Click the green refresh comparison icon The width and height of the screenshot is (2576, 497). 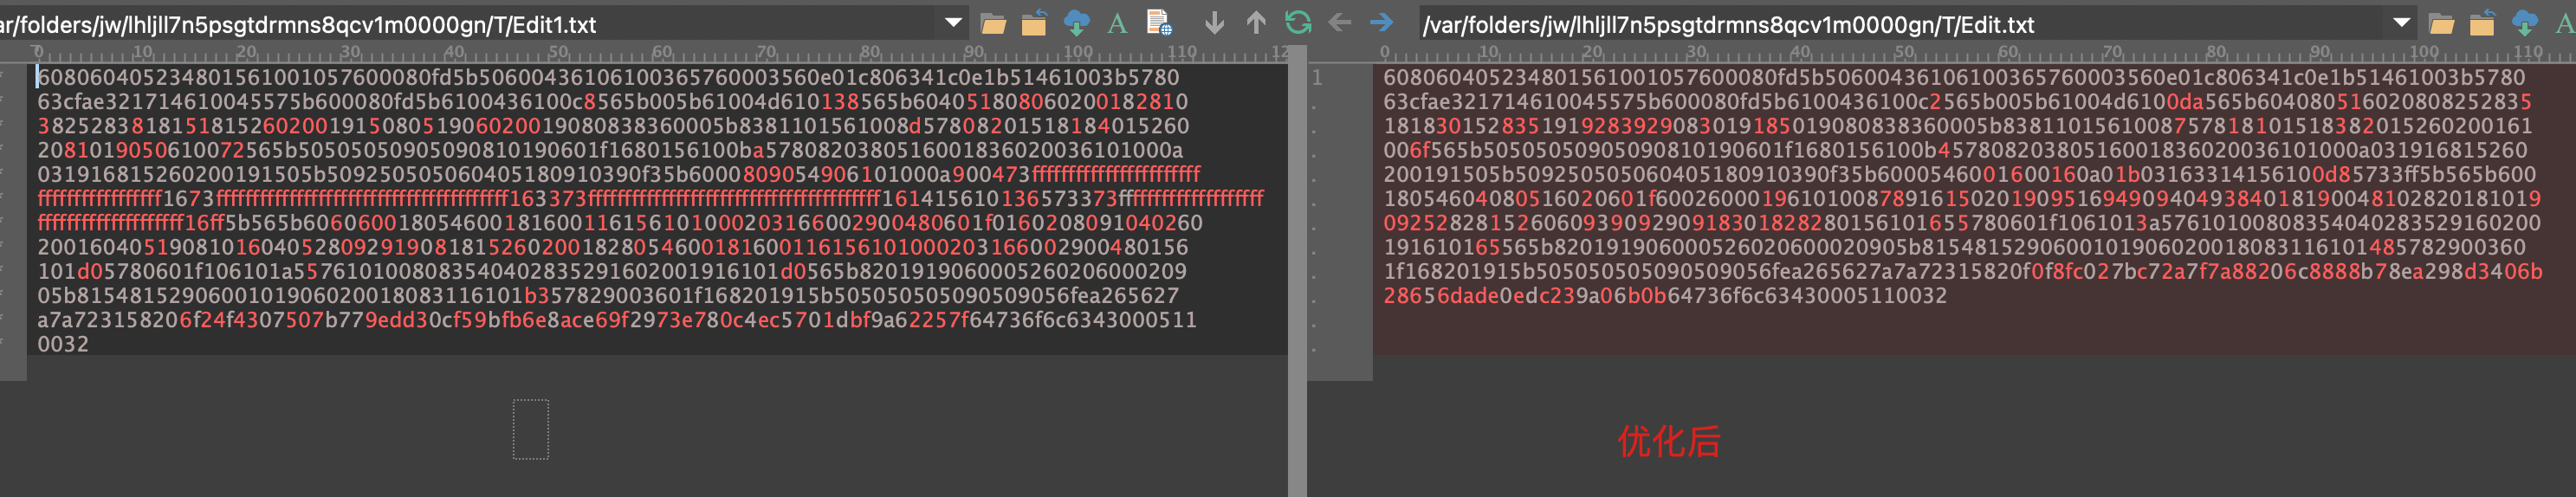pos(1298,23)
